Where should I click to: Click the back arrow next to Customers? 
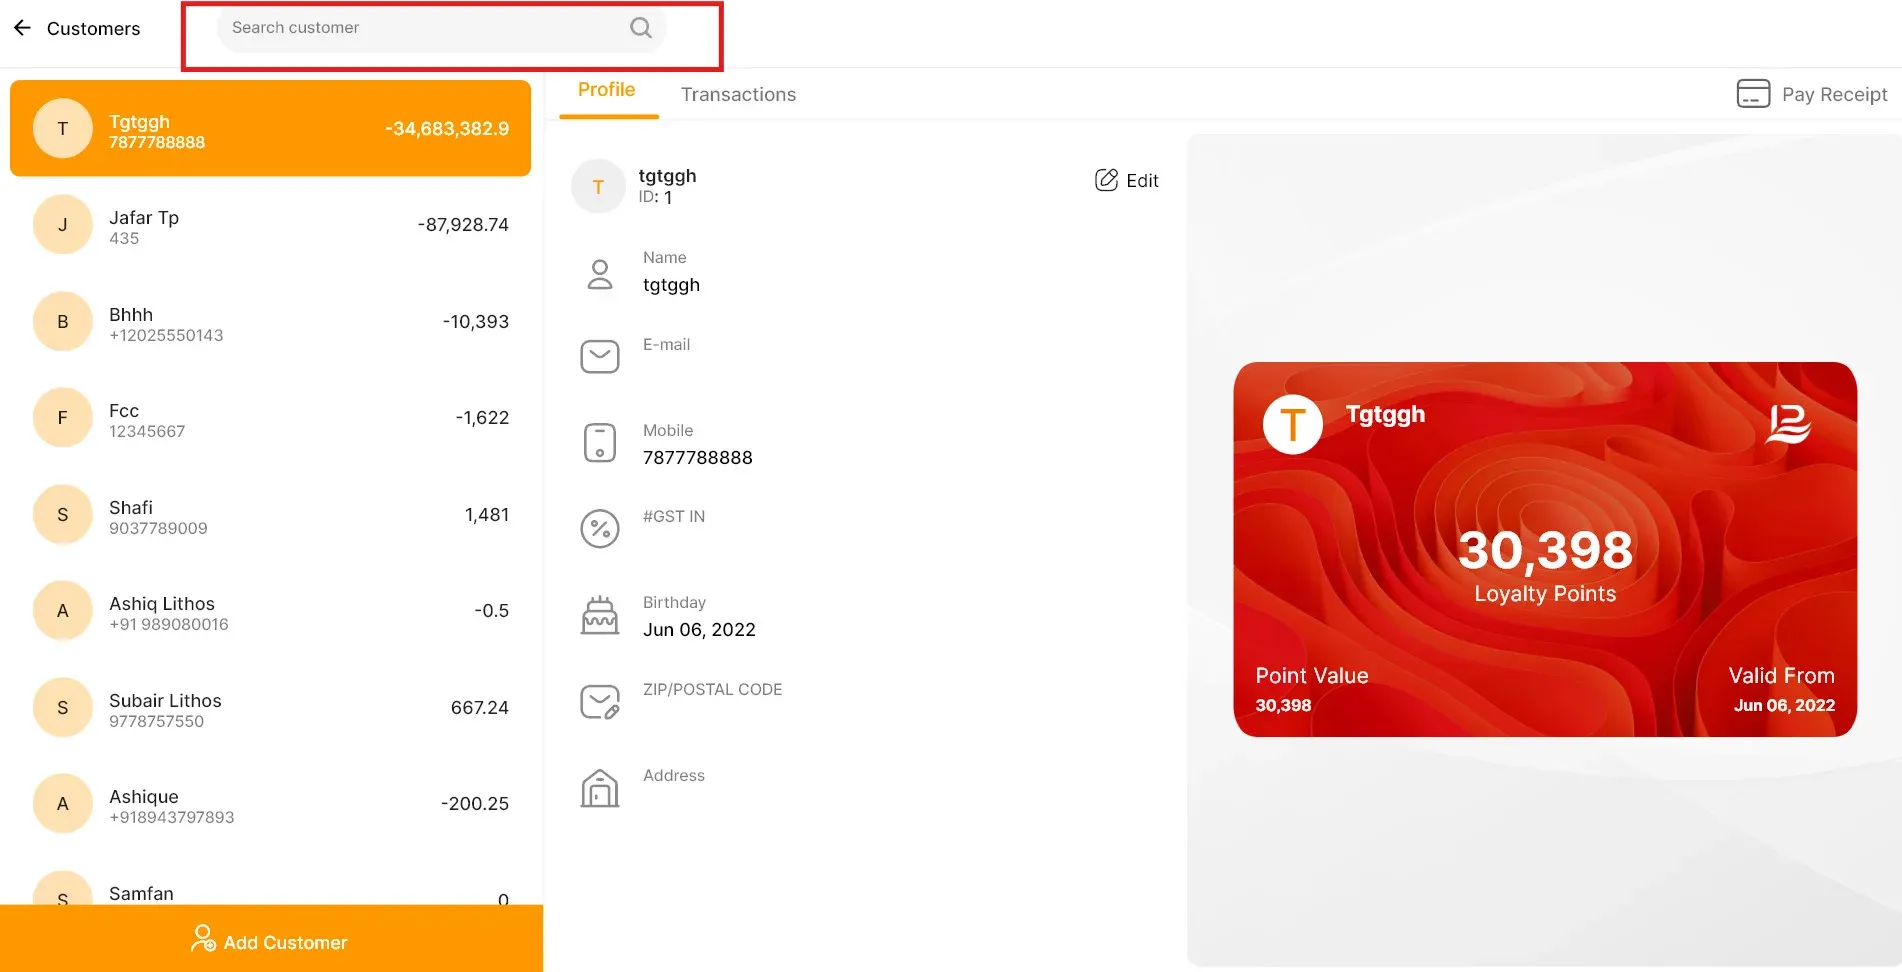tap(23, 28)
